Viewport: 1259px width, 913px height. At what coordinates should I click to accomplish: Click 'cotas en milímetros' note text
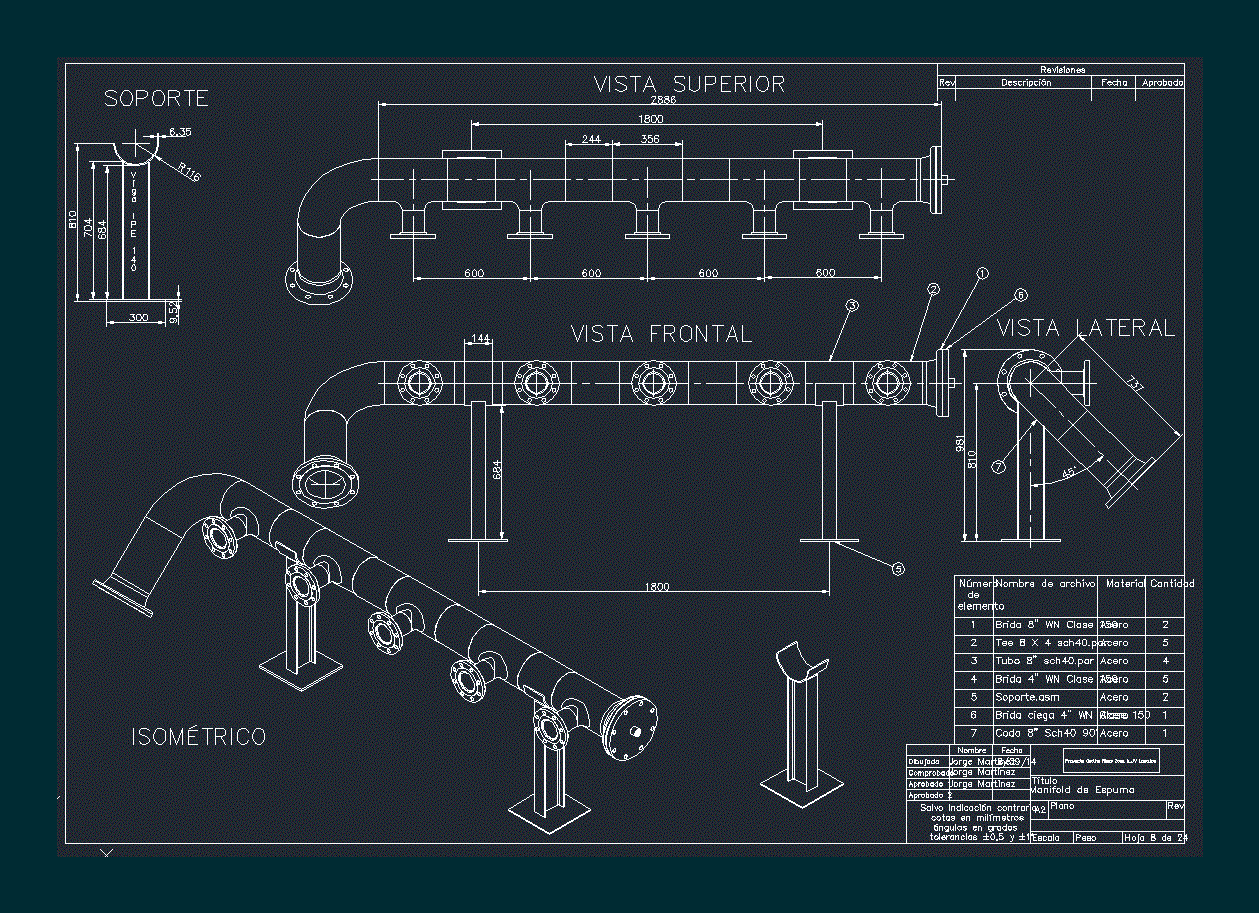[976, 818]
